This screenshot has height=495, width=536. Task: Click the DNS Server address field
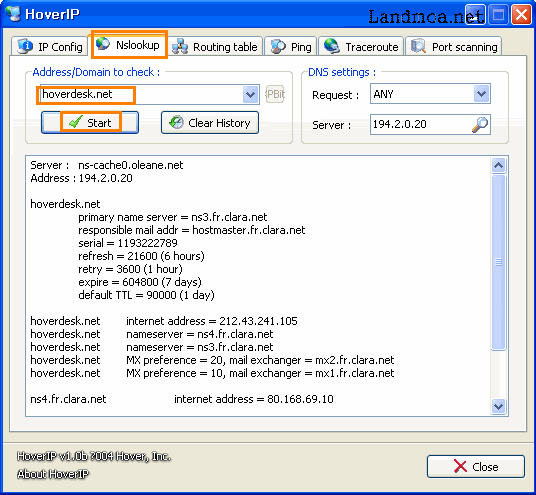pos(420,124)
